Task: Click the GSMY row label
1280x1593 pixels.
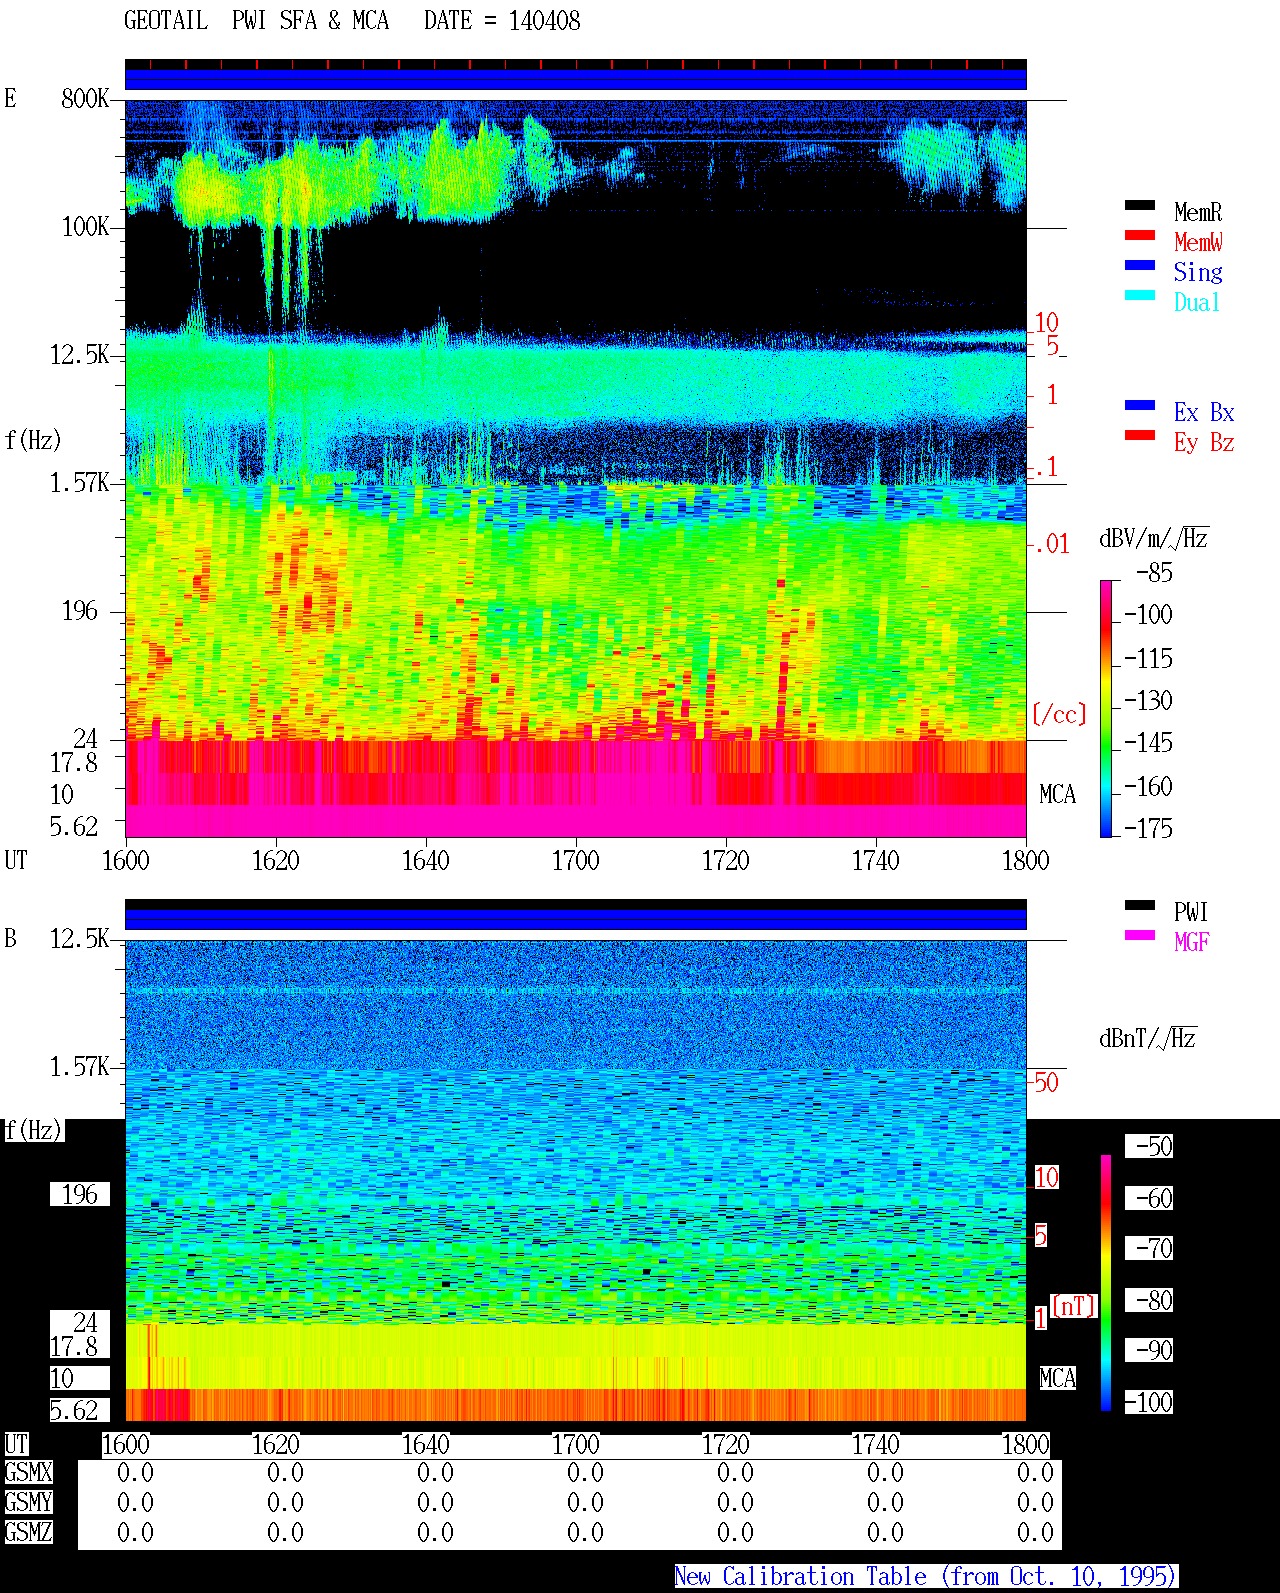Action: tap(28, 1502)
